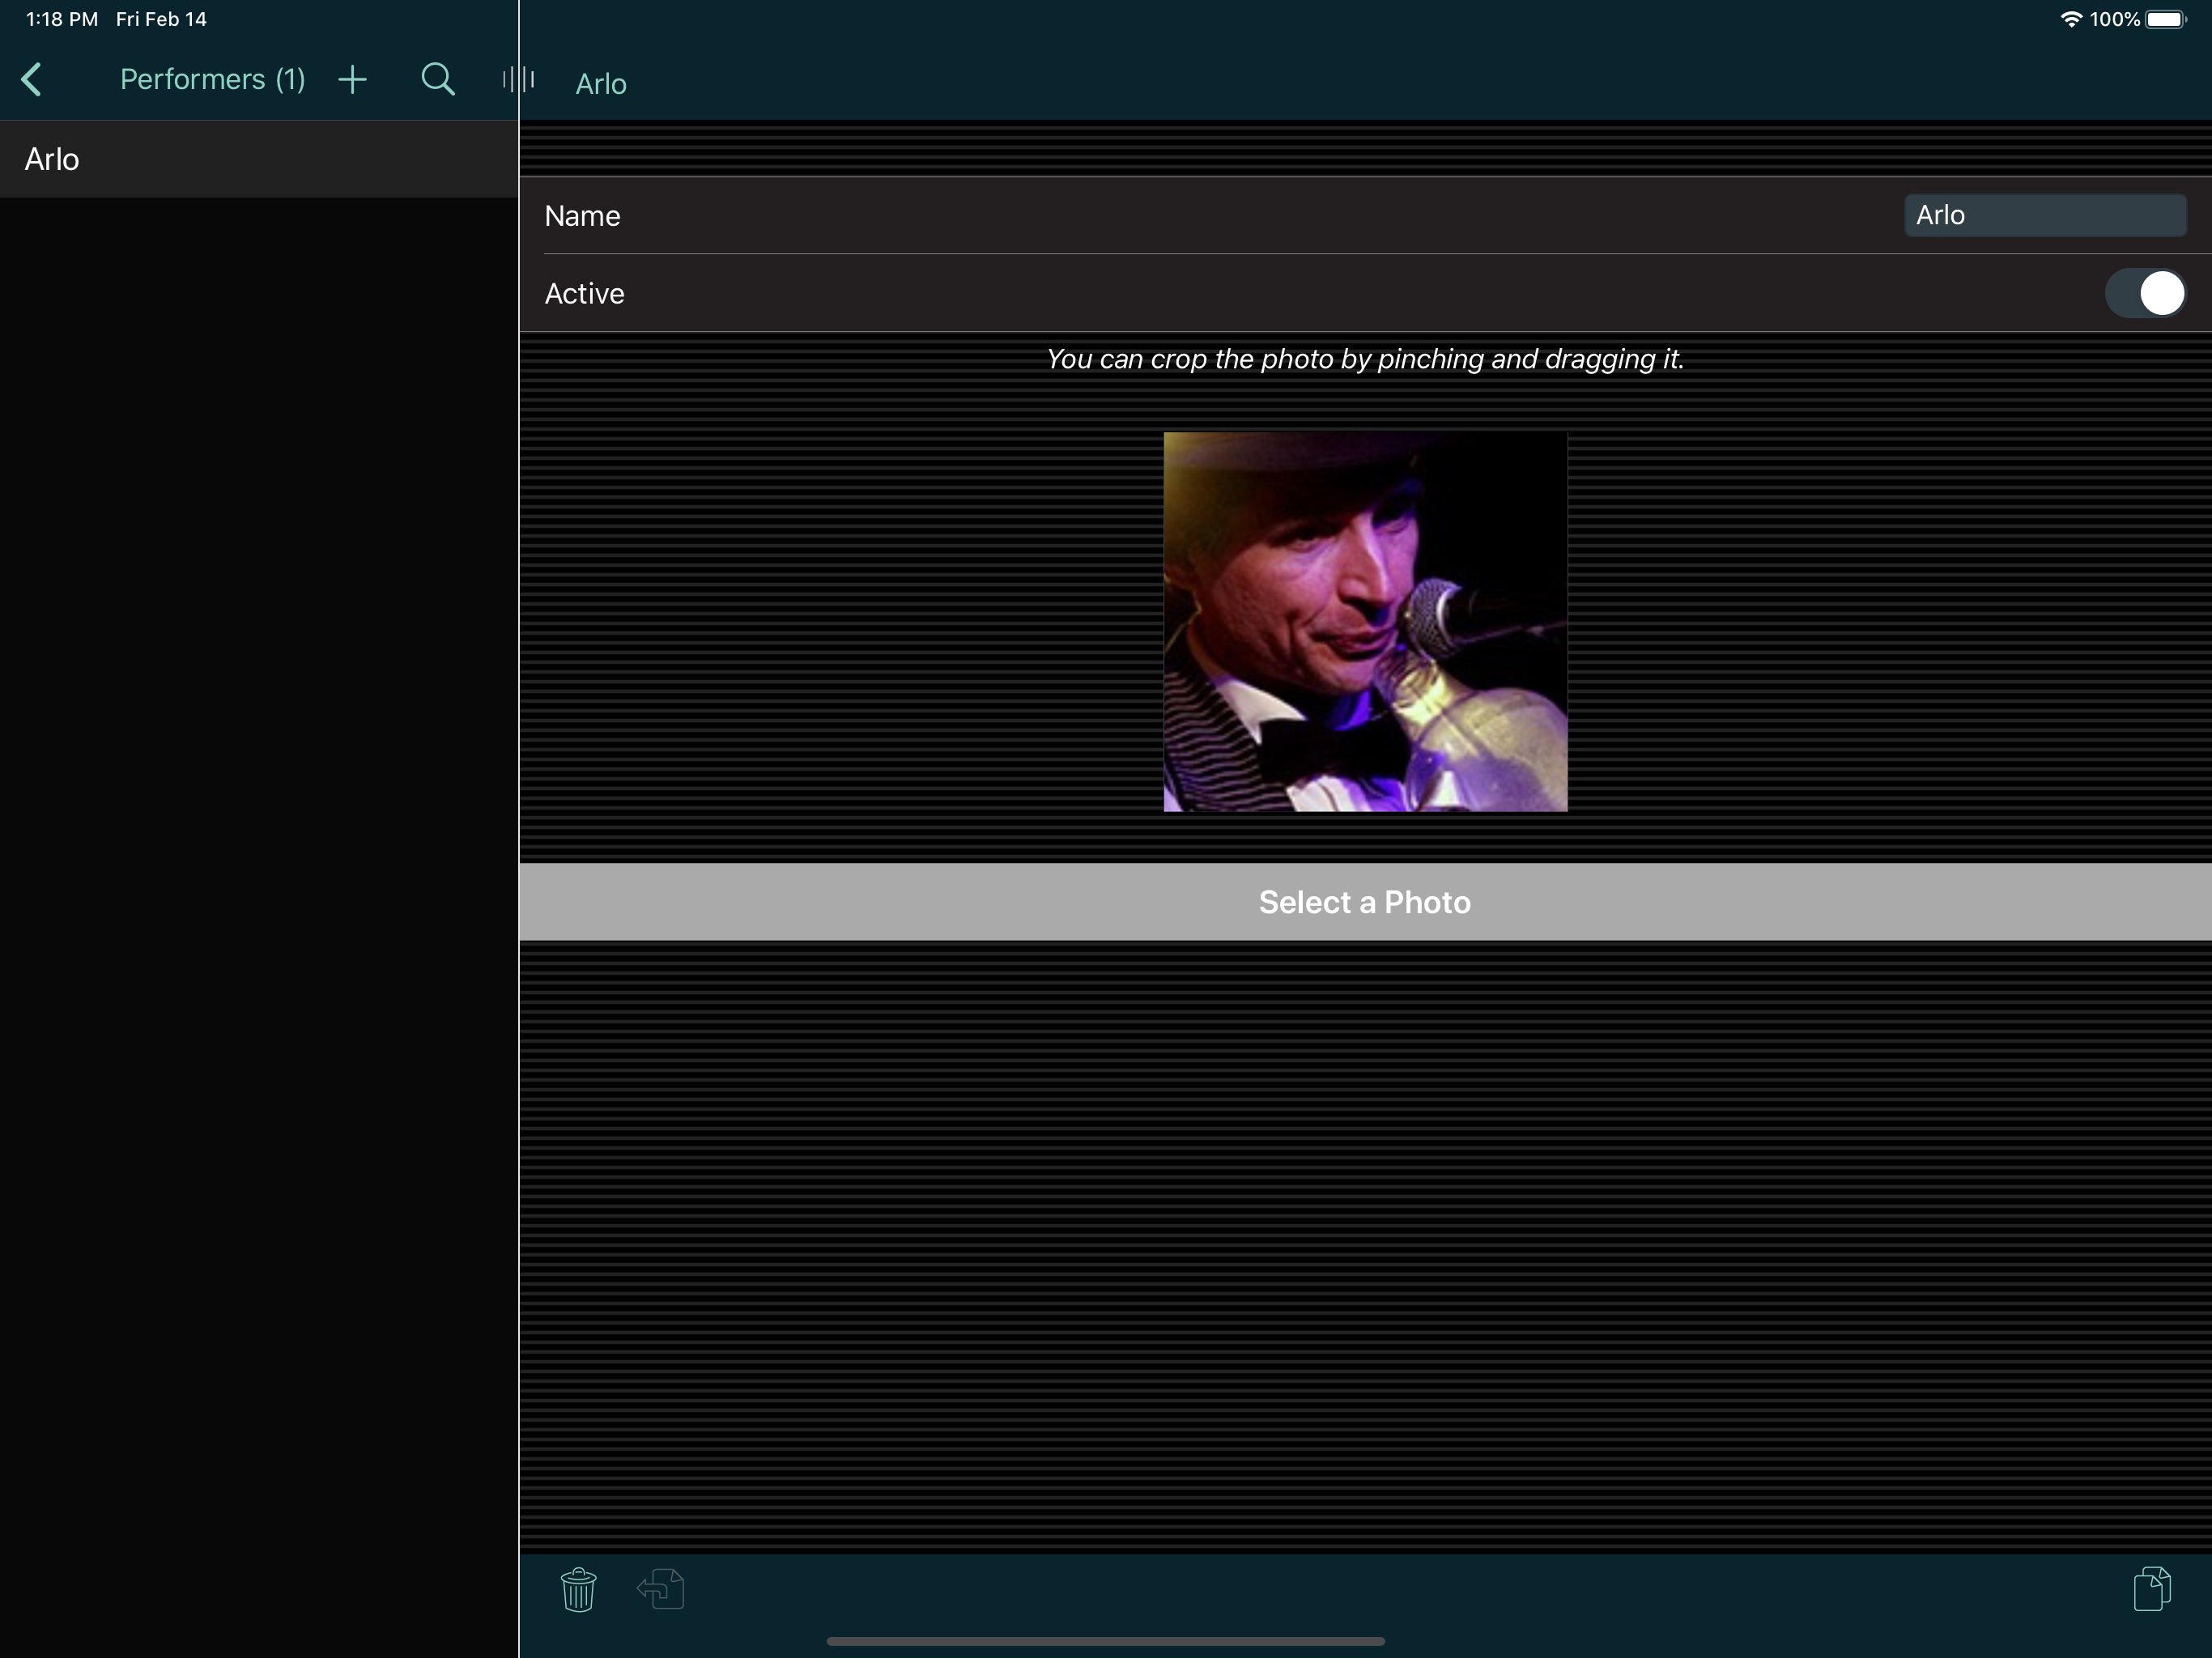Tap the performer photo thumbnail

coord(1365,621)
